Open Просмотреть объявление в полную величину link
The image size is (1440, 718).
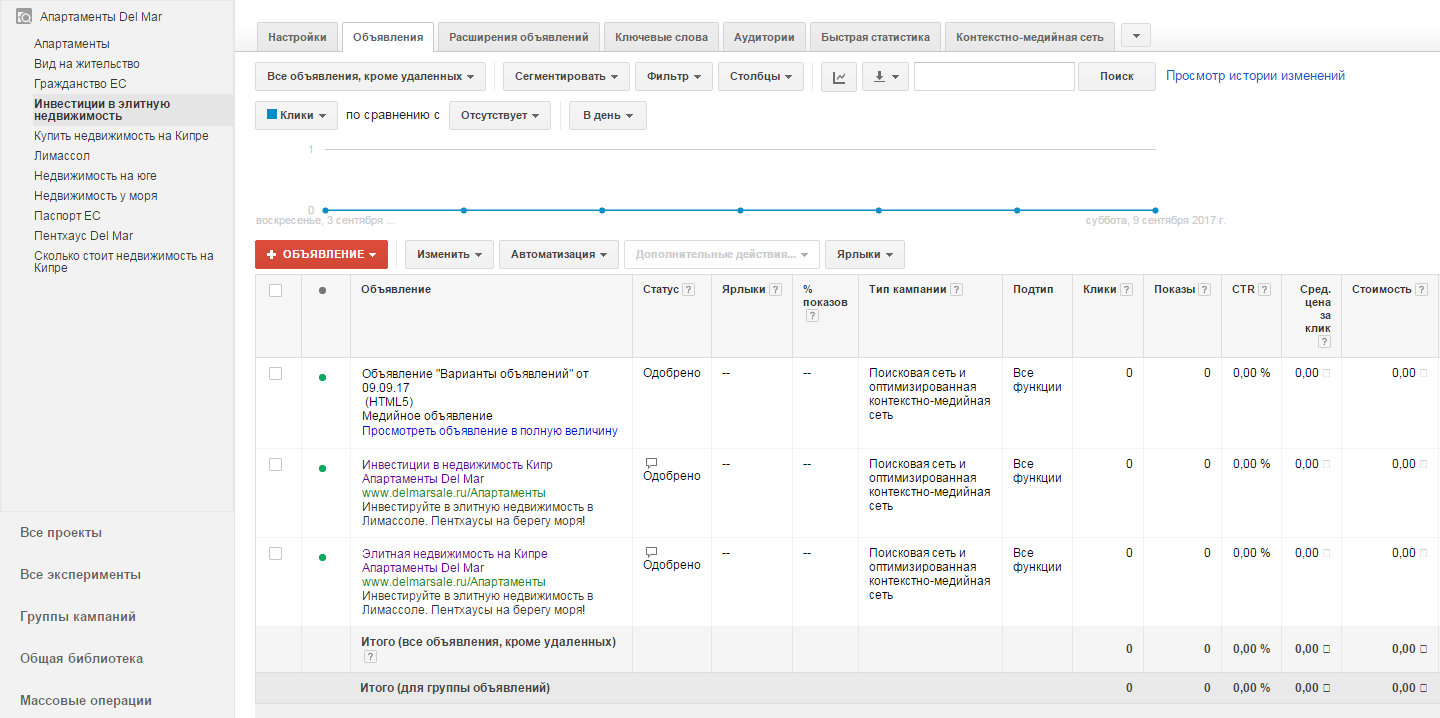point(490,431)
